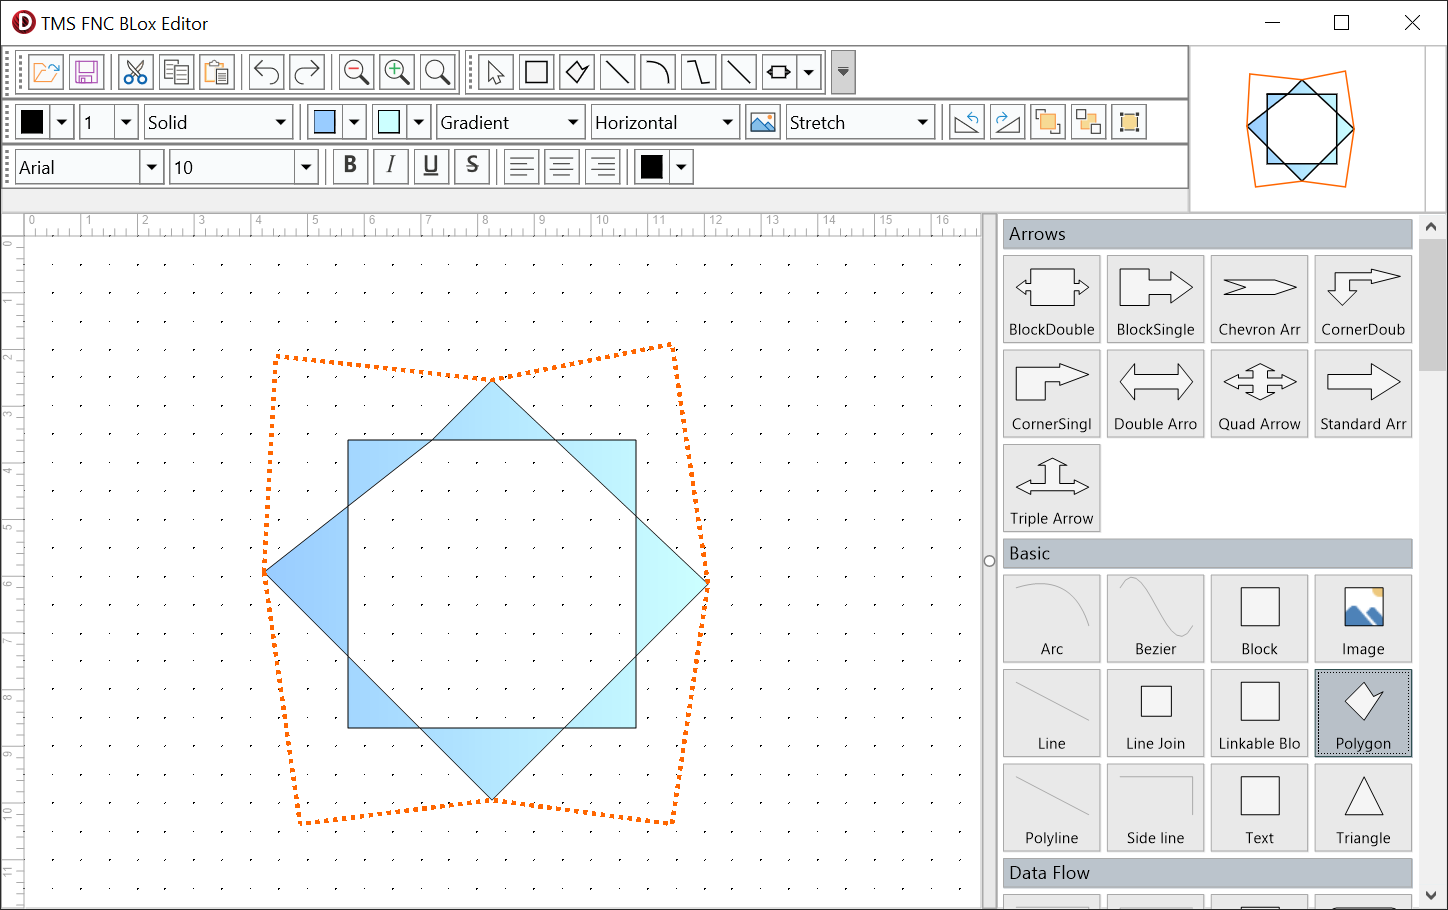Toggle italic text formatting
Image resolution: width=1448 pixels, height=910 pixels.
[390, 166]
